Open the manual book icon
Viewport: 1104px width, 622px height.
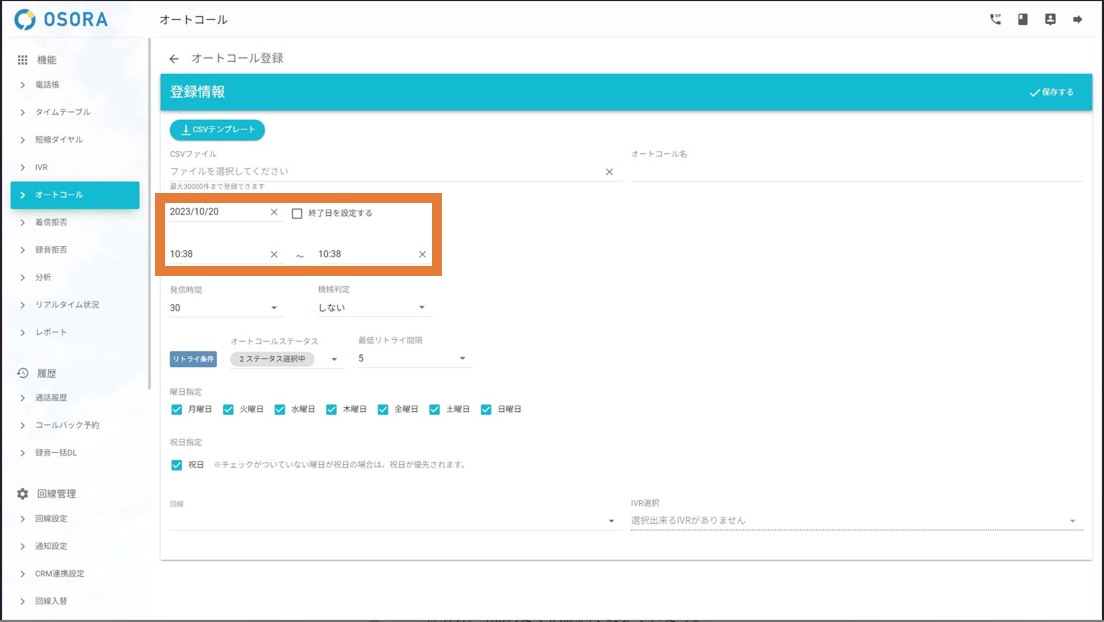point(1023,19)
